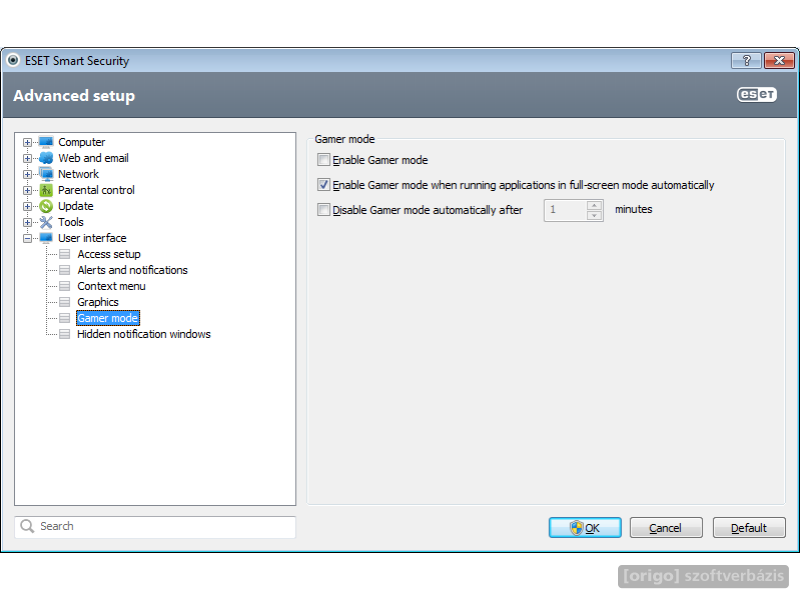Click the green Update icon
The width and height of the screenshot is (800, 600).
pos(46,206)
